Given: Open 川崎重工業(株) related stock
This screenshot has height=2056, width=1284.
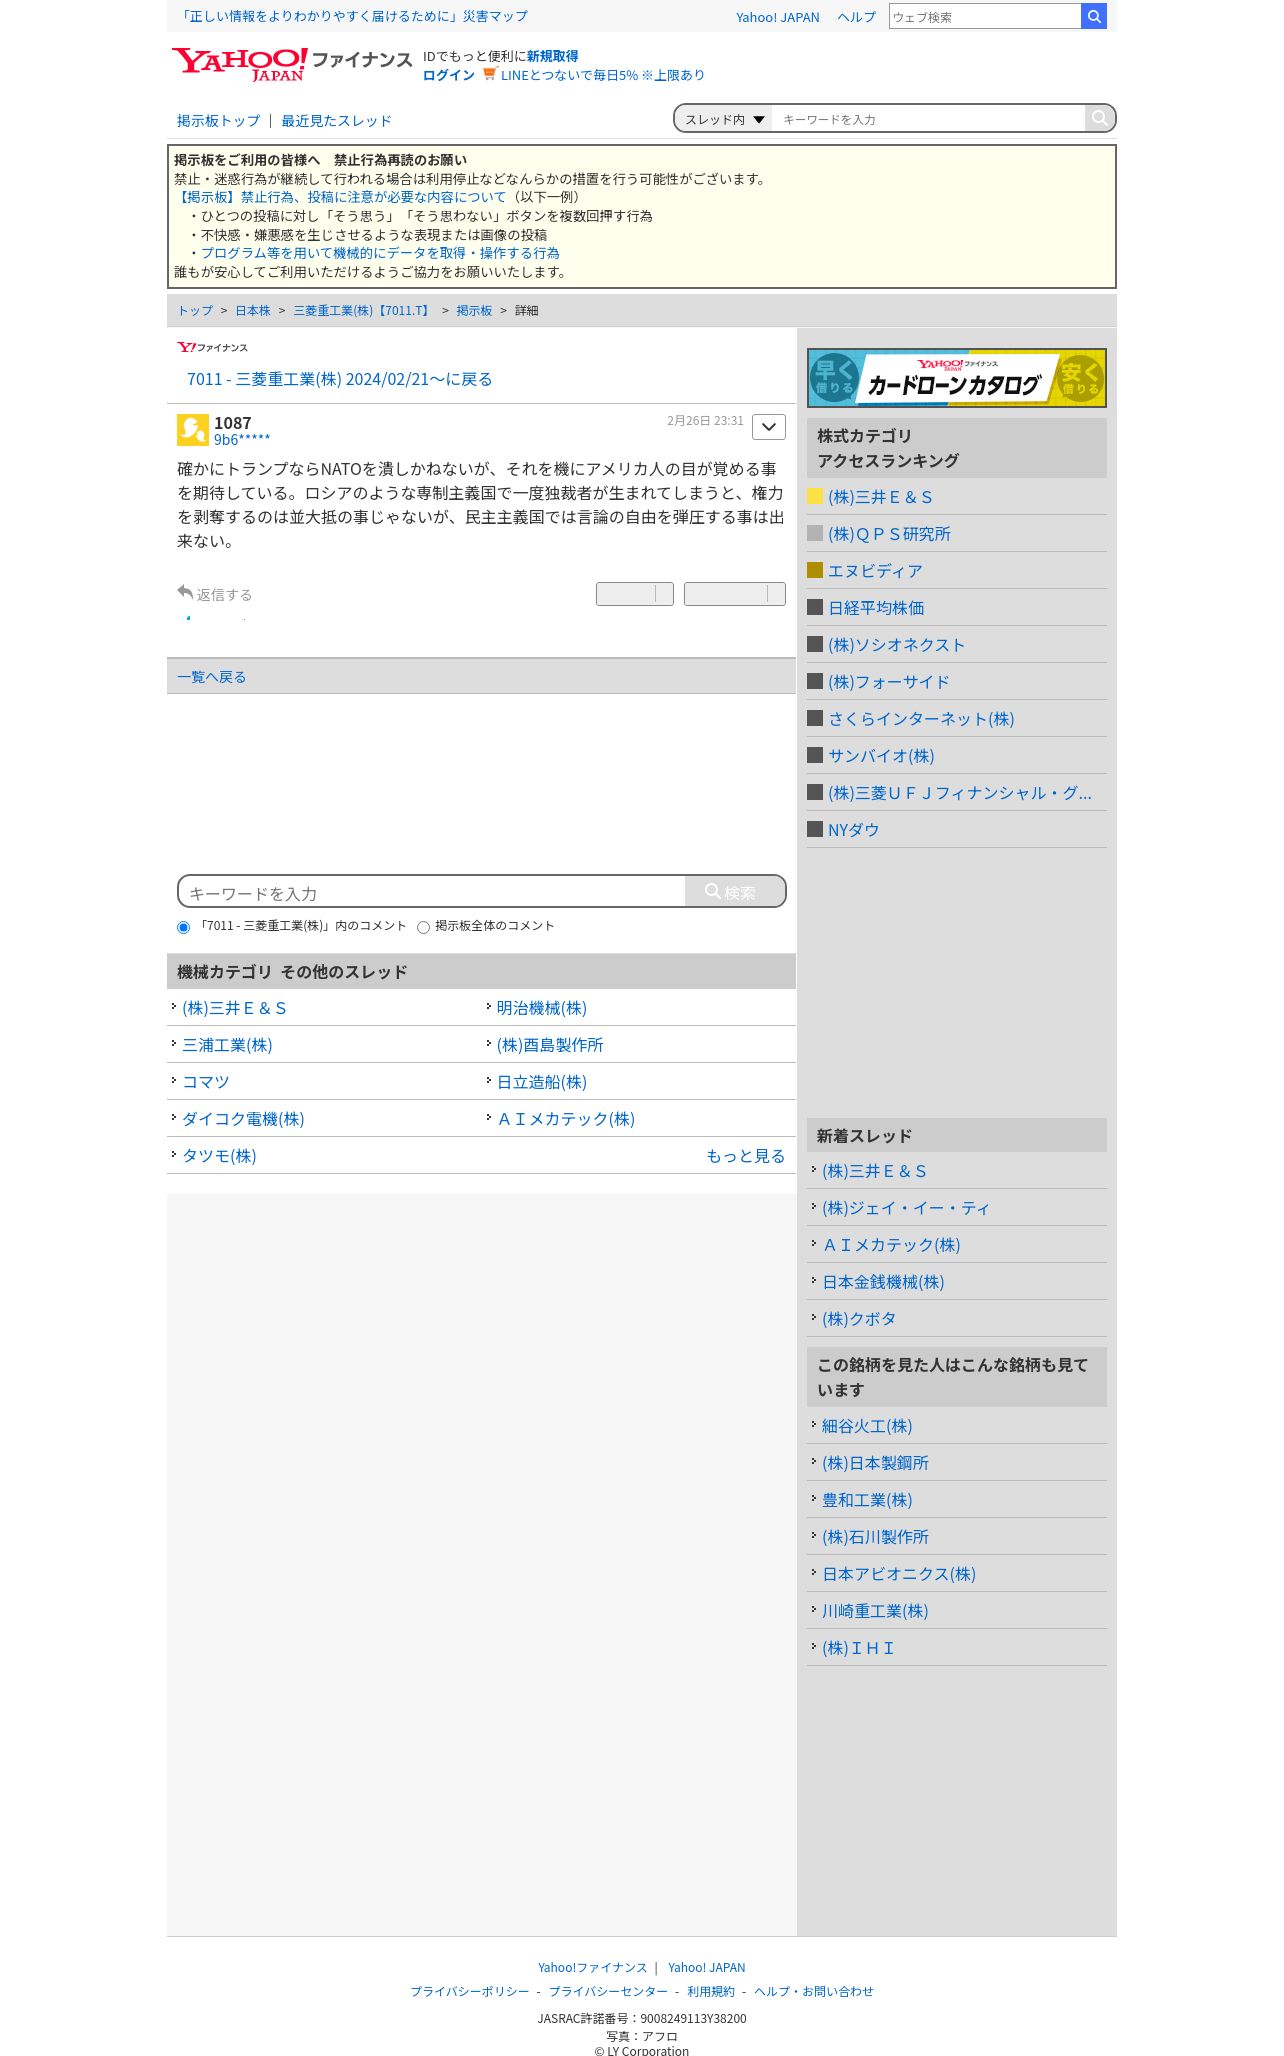Looking at the screenshot, I should pyautogui.click(x=875, y=1611).
